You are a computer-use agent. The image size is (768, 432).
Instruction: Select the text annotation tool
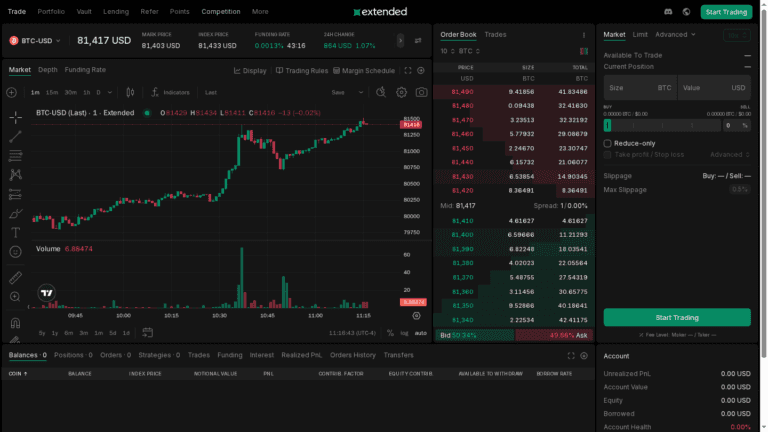[16, 233]
